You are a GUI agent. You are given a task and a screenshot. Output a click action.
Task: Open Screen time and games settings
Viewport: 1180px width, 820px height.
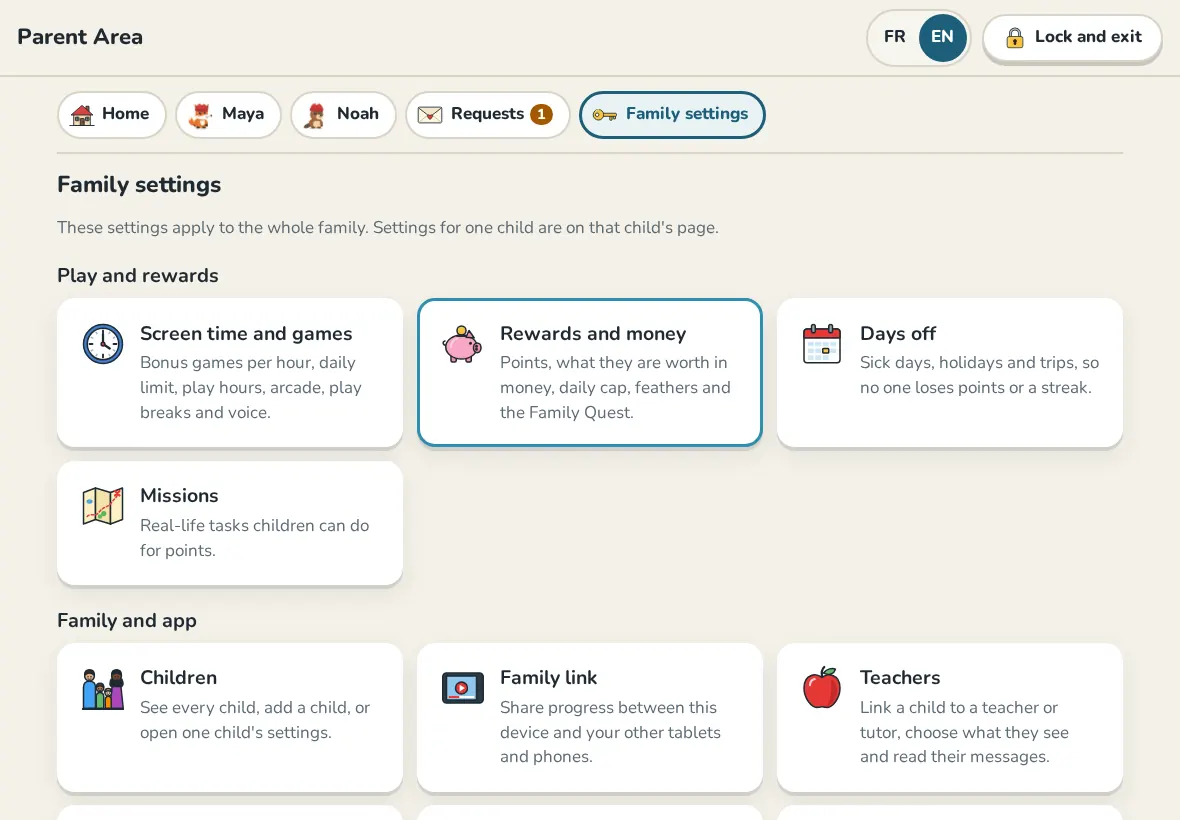(x=230, y=373)
